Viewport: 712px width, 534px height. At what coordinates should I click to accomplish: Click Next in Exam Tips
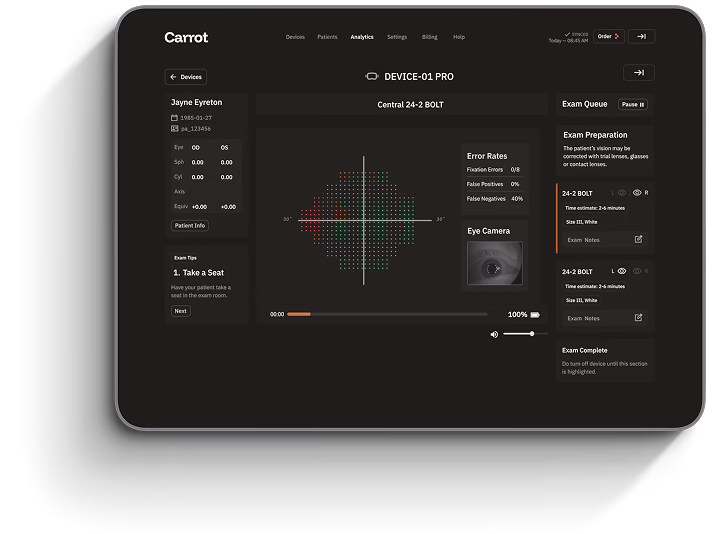181,311
